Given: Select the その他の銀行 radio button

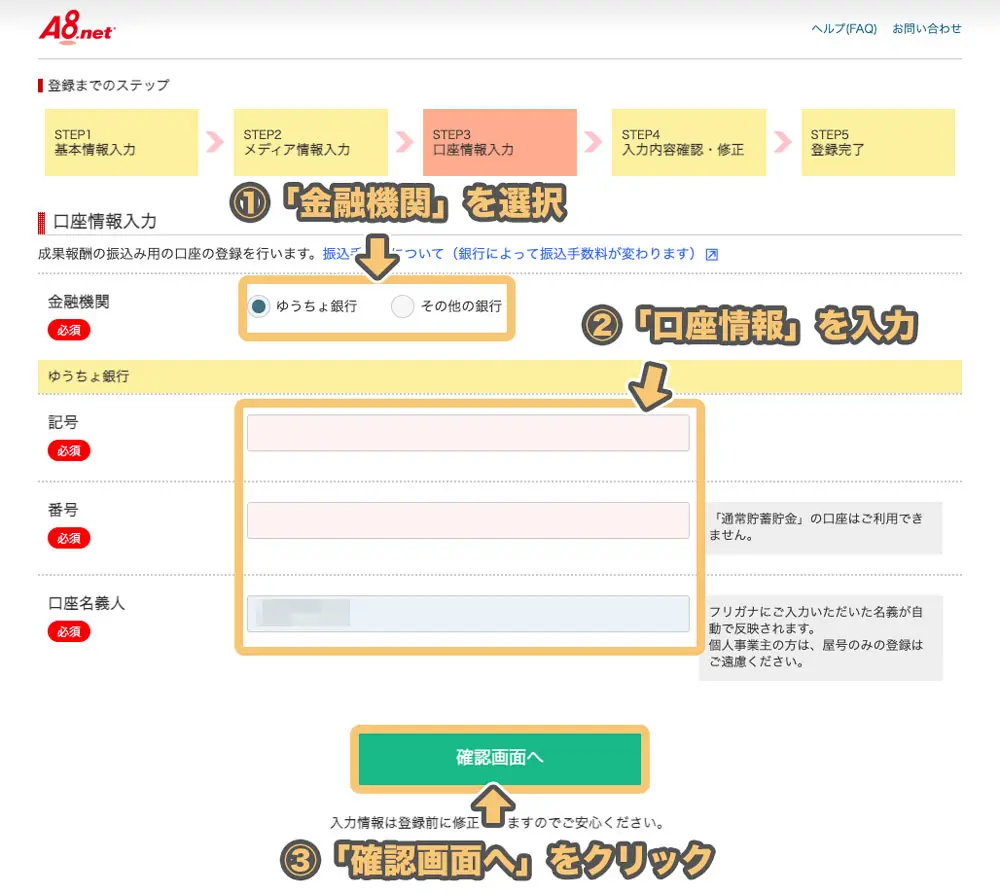Looking at the screenshot, I should click(402, 306).
